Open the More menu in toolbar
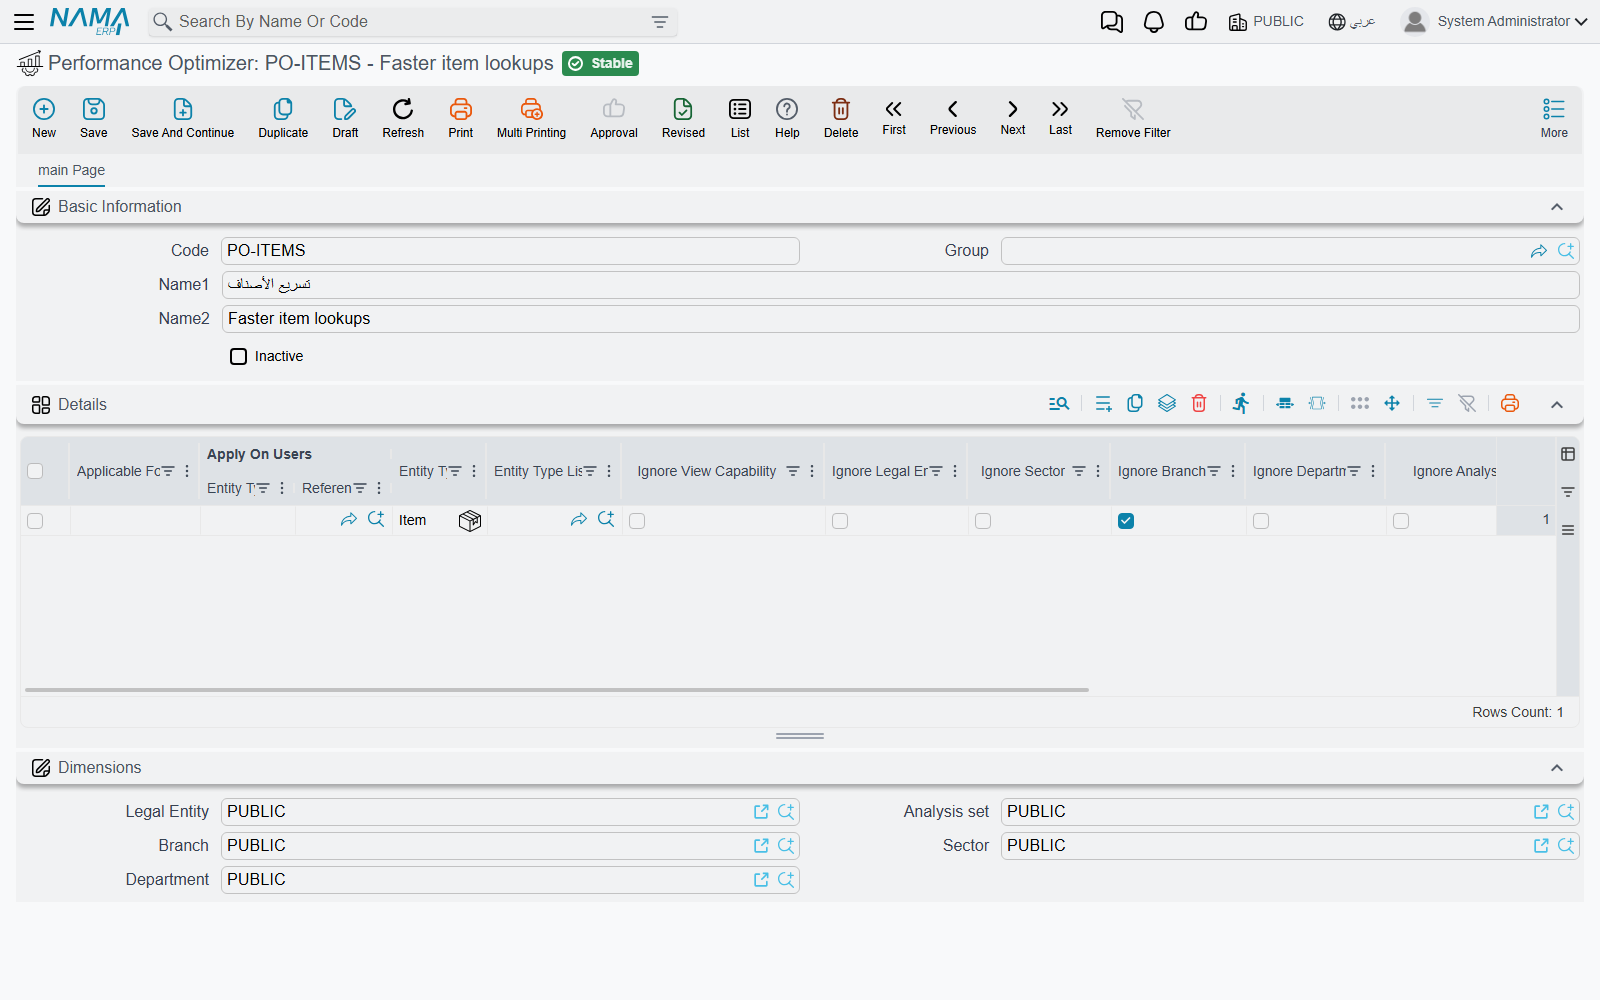Image resolution: width=1600 pixels, height=1000 pixels. click(x=1554, y=118)
